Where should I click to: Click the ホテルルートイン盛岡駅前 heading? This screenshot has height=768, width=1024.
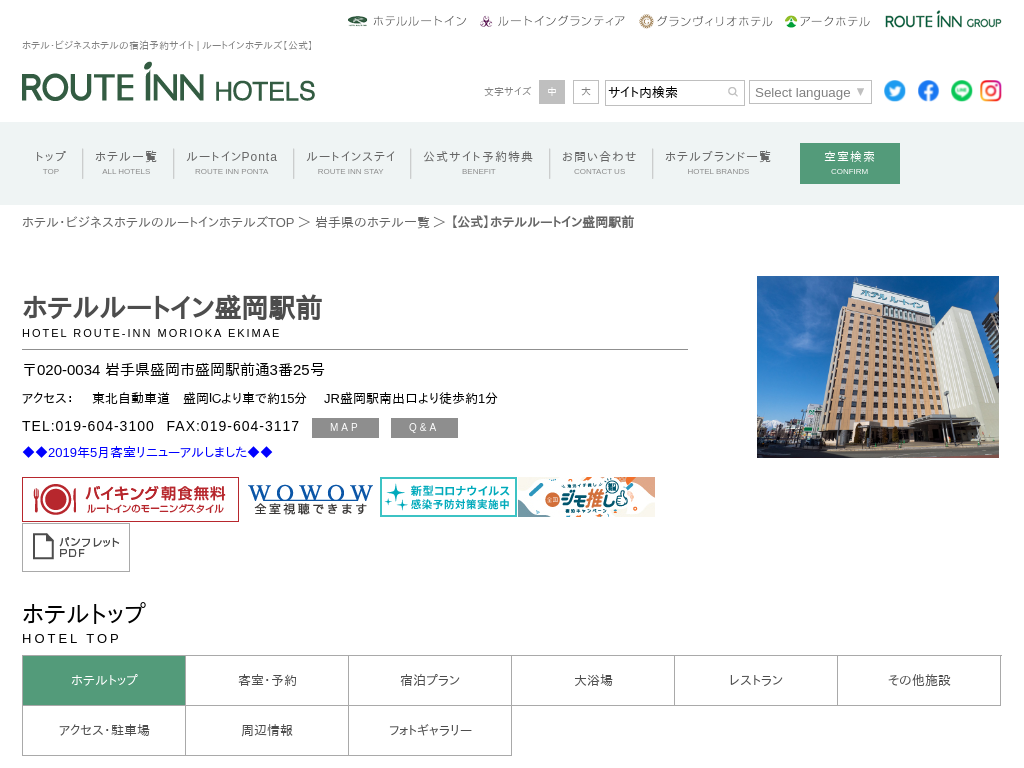172,308
